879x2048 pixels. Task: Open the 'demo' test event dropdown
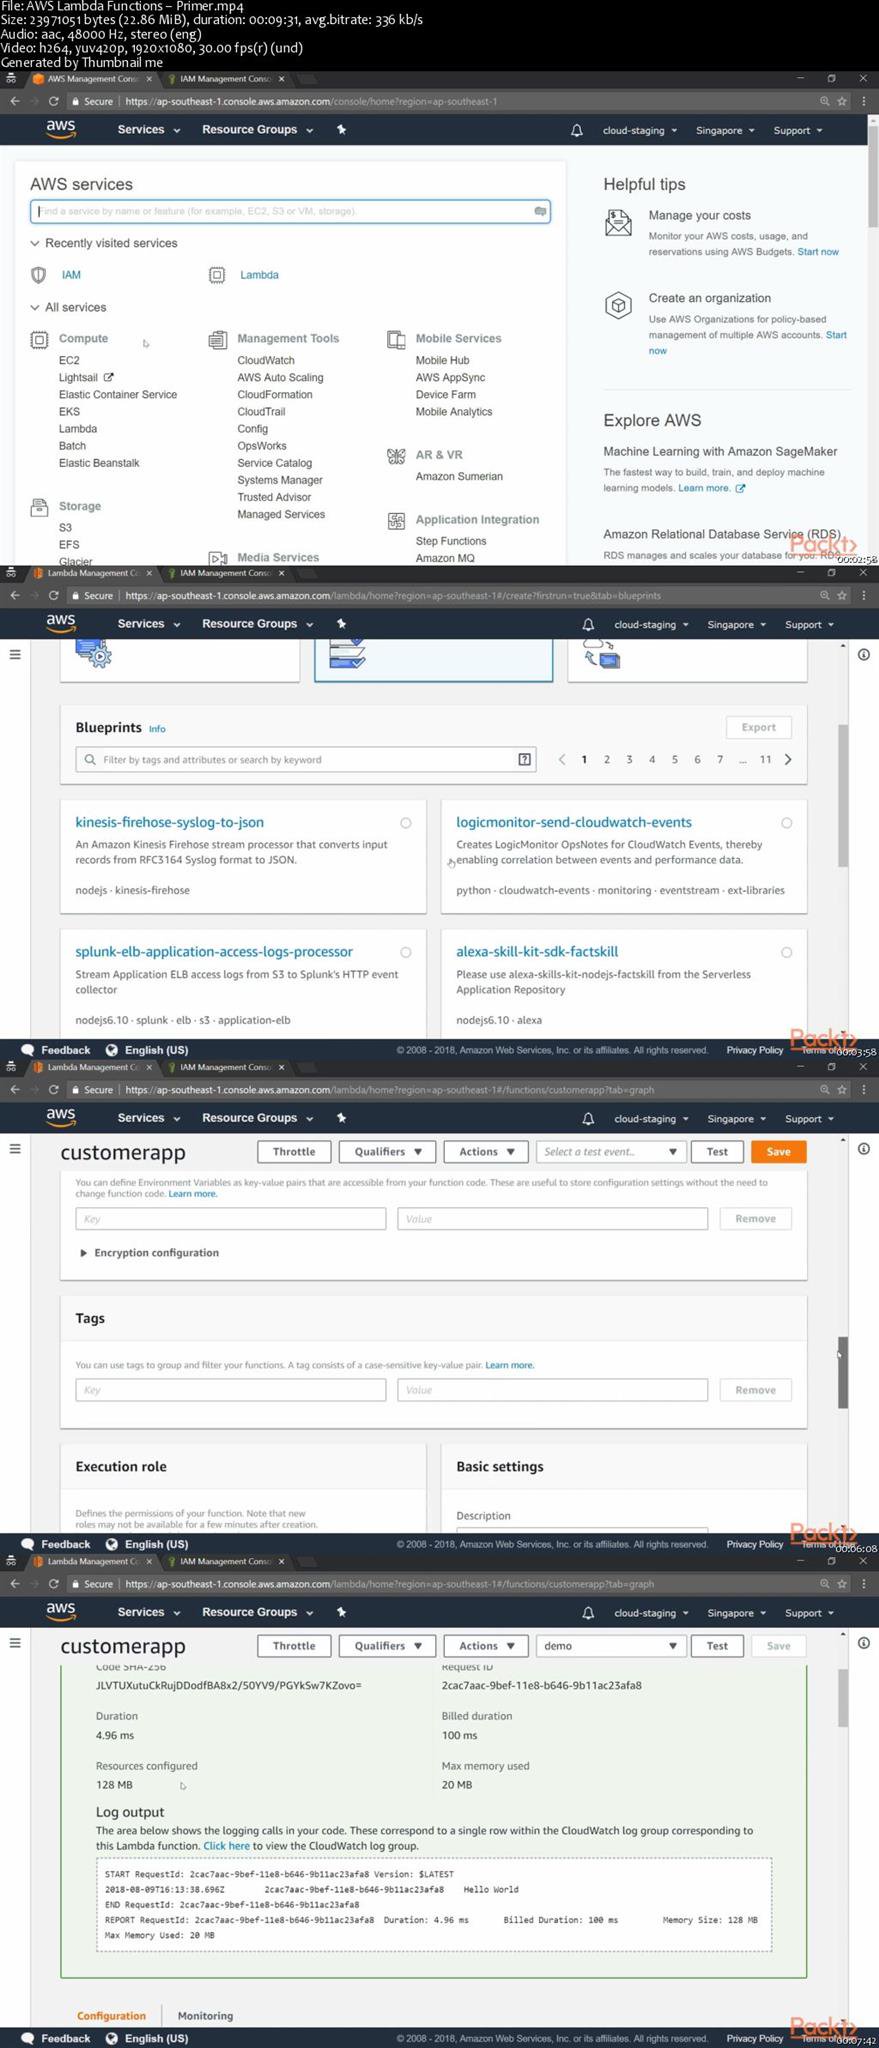coord(611,1645)
